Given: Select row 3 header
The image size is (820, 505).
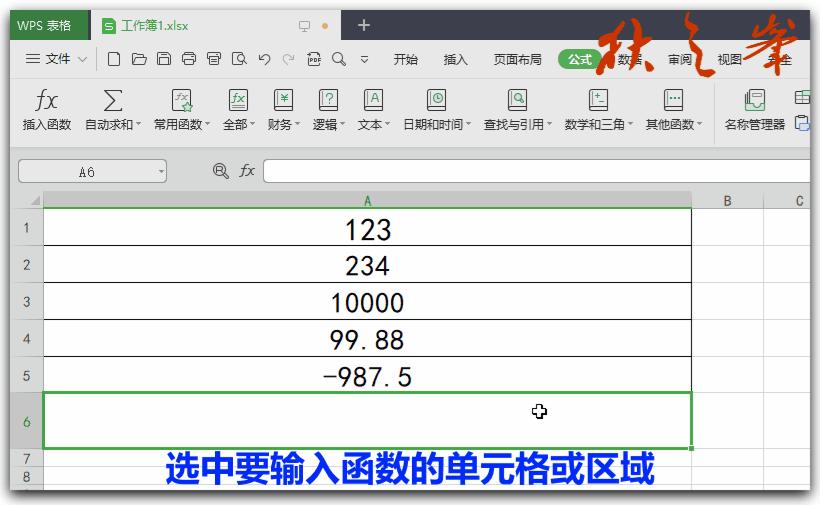Looking at the screenshot, I should click(x=27, y=302).
